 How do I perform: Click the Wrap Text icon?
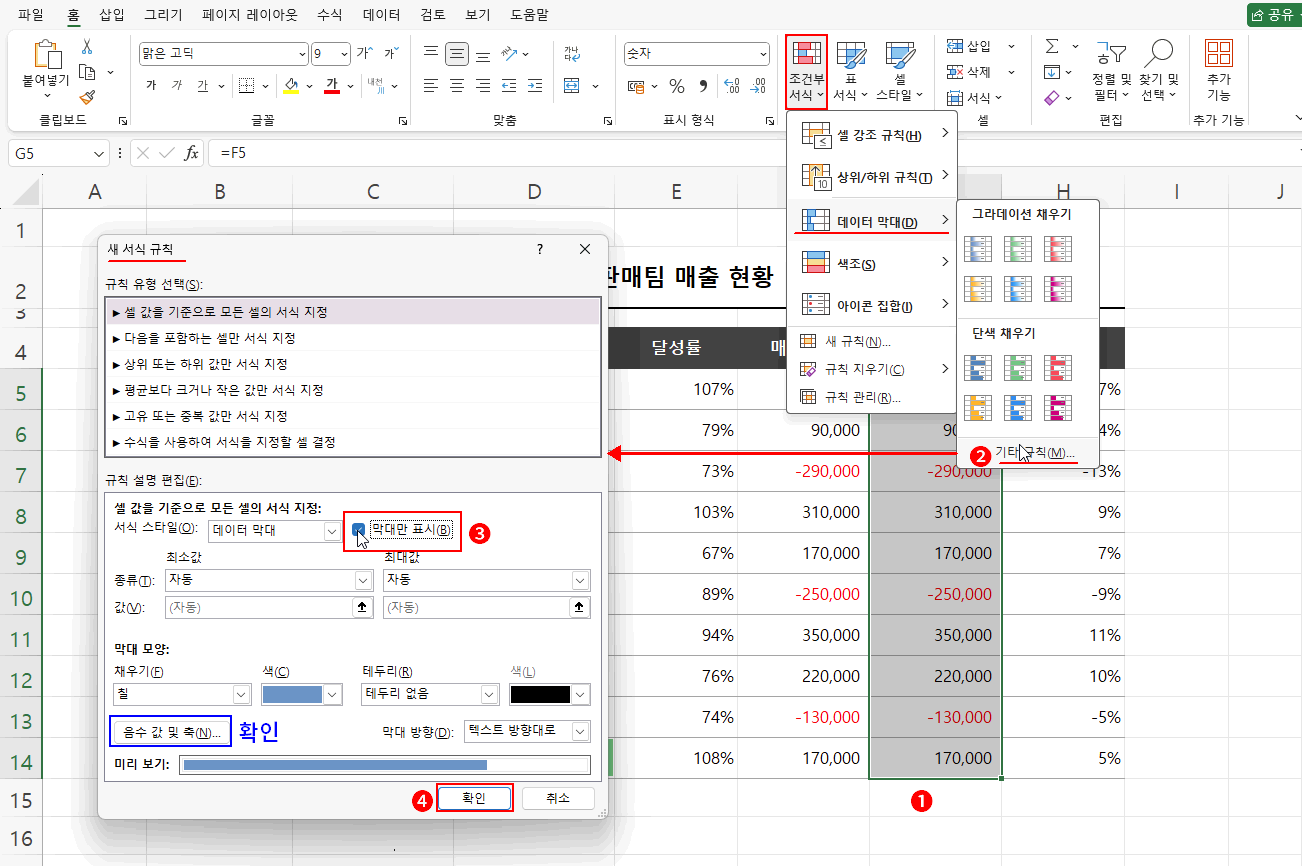point(572,53)
